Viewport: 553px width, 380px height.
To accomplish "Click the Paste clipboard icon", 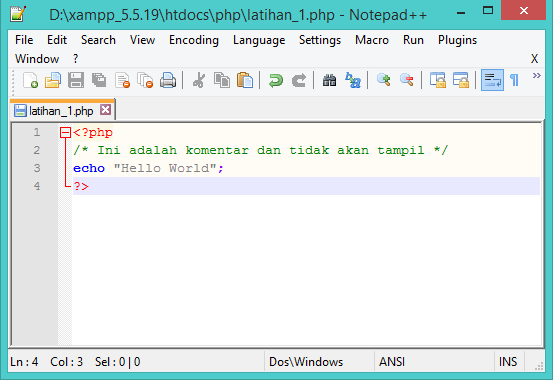I will pyautogui.click(x=245, y=80).
